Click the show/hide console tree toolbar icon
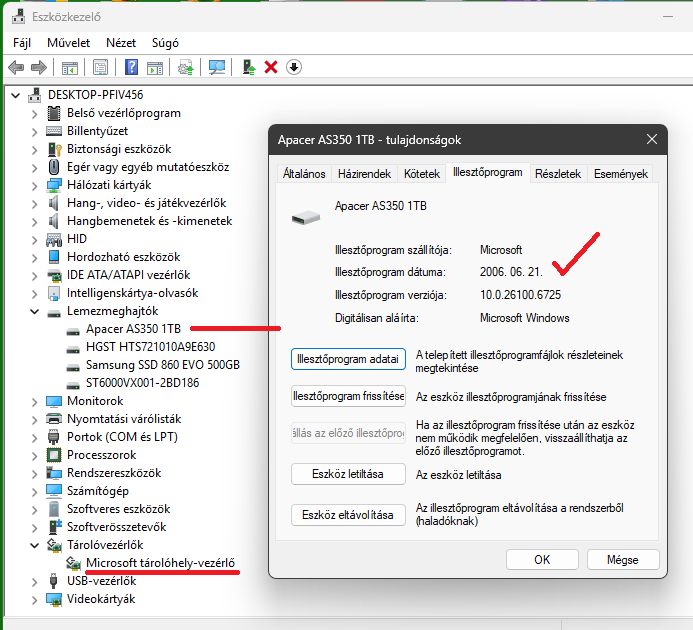693x630 pixels. tap(70, 68)
